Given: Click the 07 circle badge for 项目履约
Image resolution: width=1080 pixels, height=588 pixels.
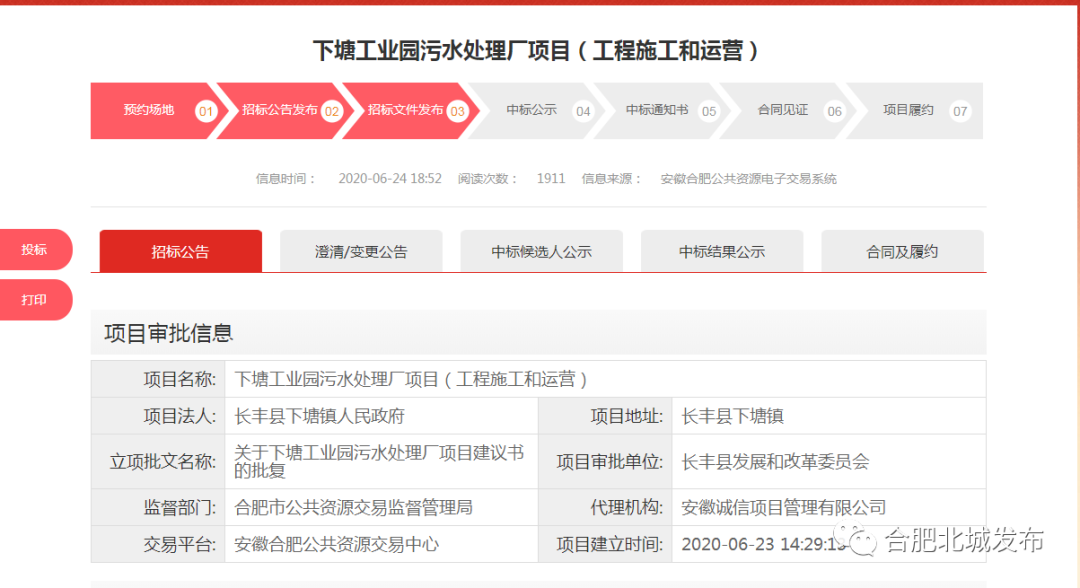Looking at the screenshot, I should (x=960, y=111).
